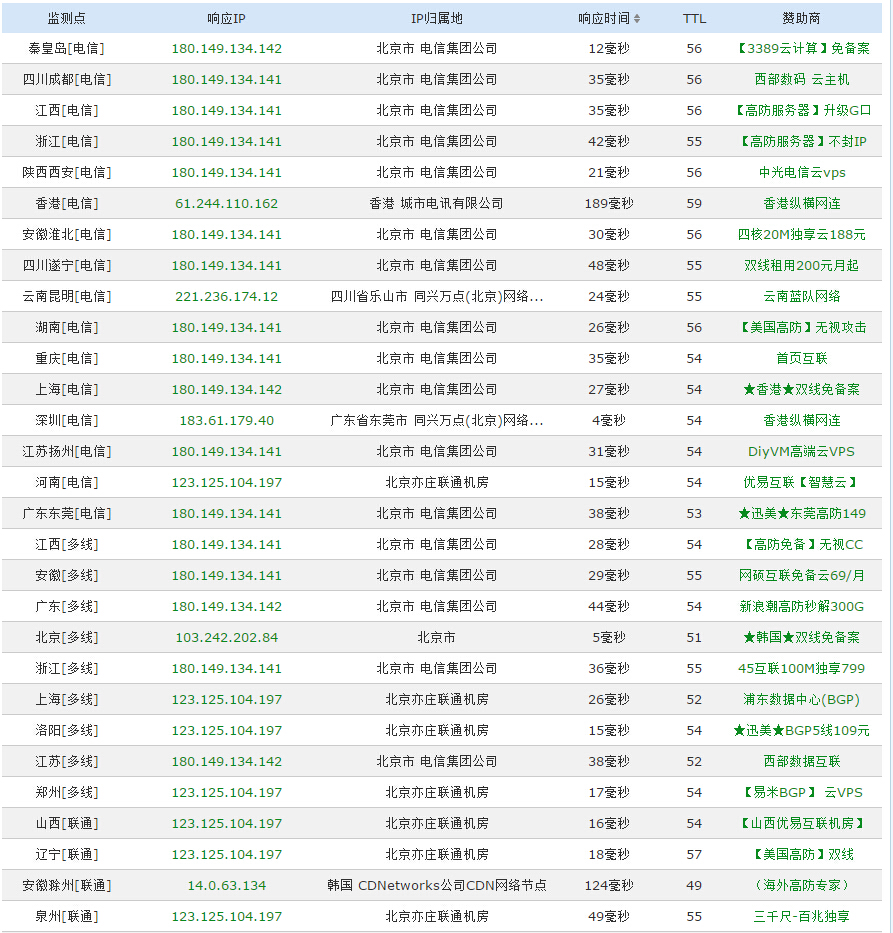
Task: Open sponsor link 【高防免备】无视CC
Action: point(801,544)
